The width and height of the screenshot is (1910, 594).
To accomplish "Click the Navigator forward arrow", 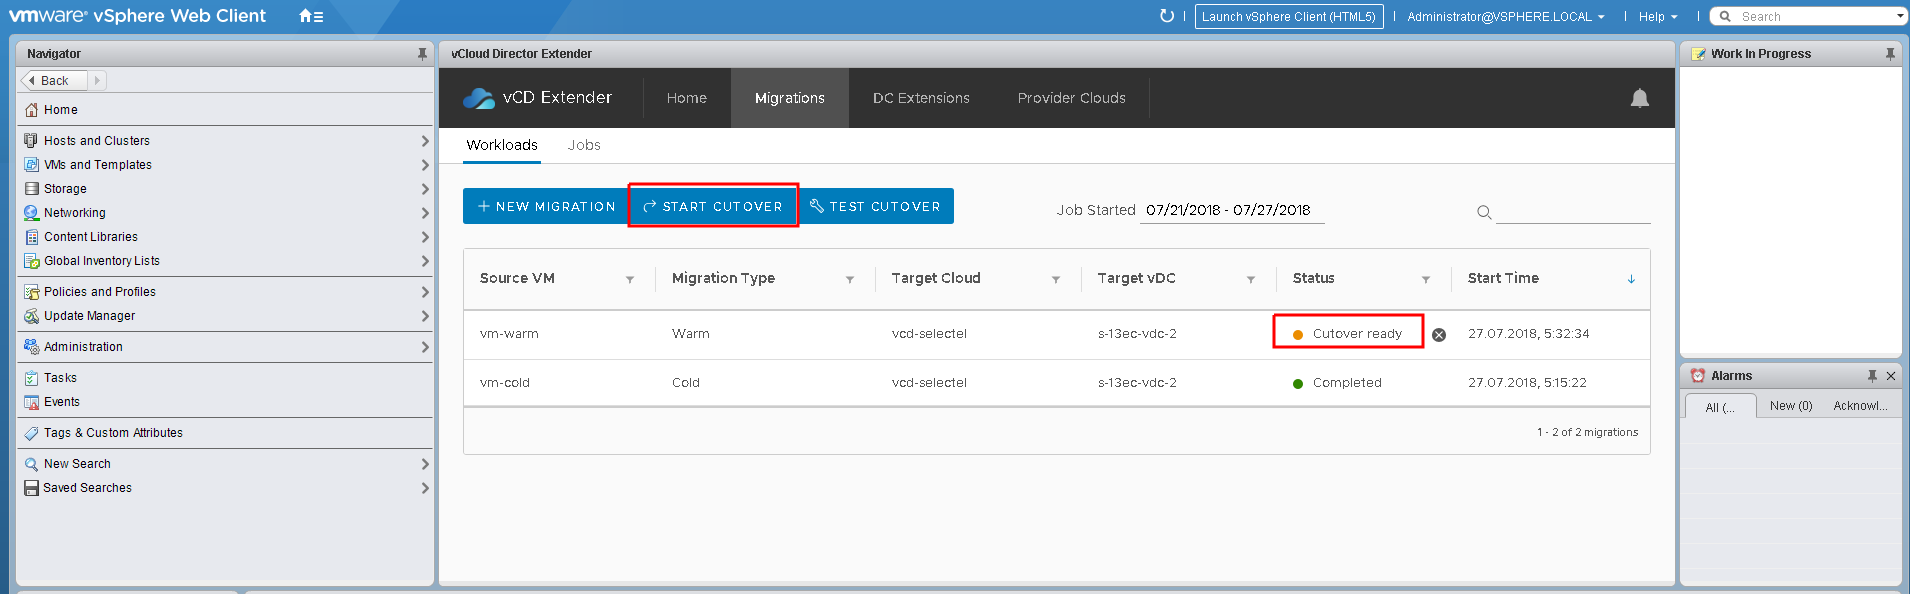I will click(x=97, y=81).
